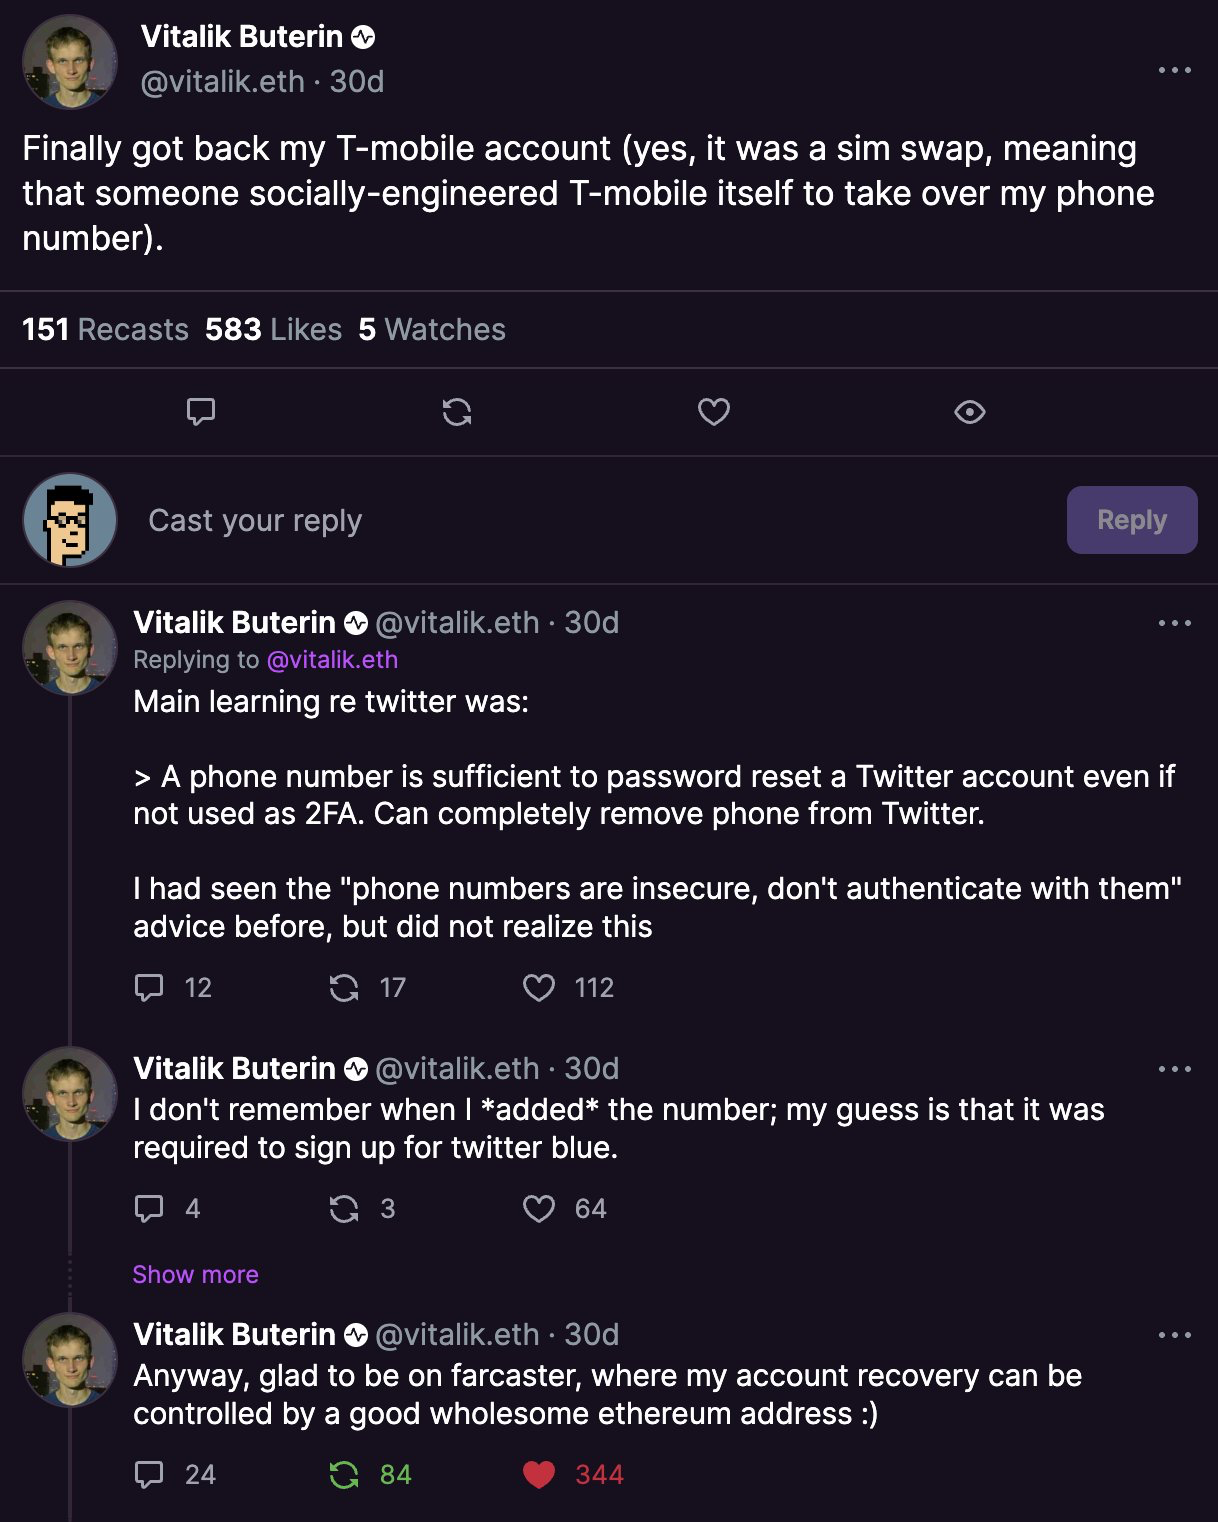Screen dimensions: 1218x1522
Task: Toggle the watch eye icon on main cast
Action: [969, 412]
